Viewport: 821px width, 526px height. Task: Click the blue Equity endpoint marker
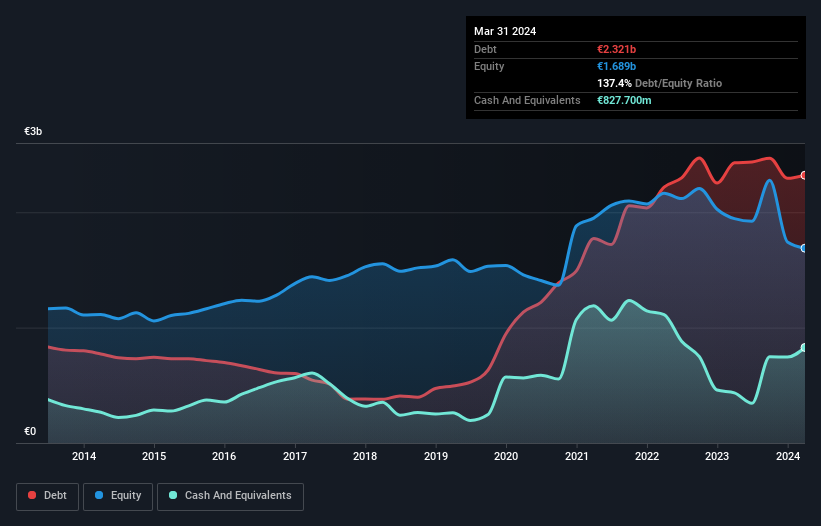[804, 248]
